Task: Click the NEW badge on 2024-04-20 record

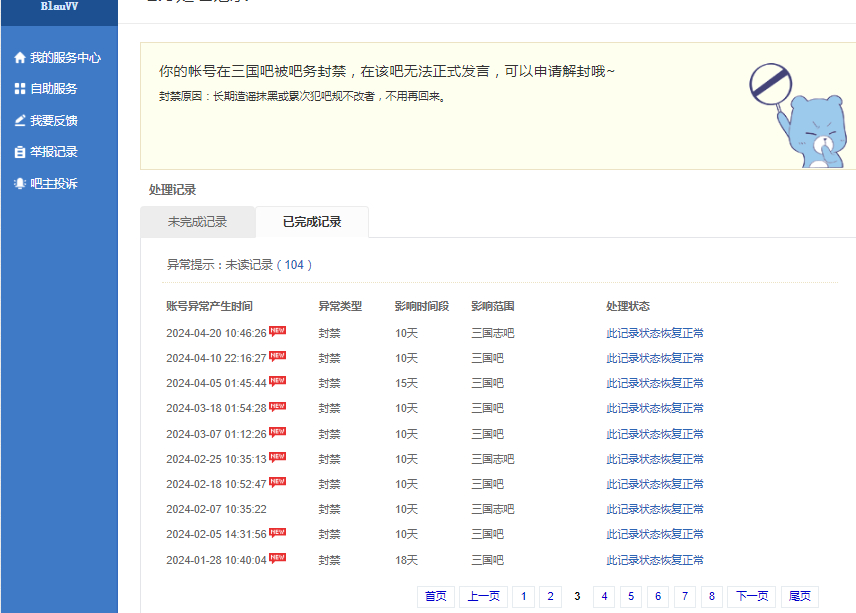Action: pos(277,331)
